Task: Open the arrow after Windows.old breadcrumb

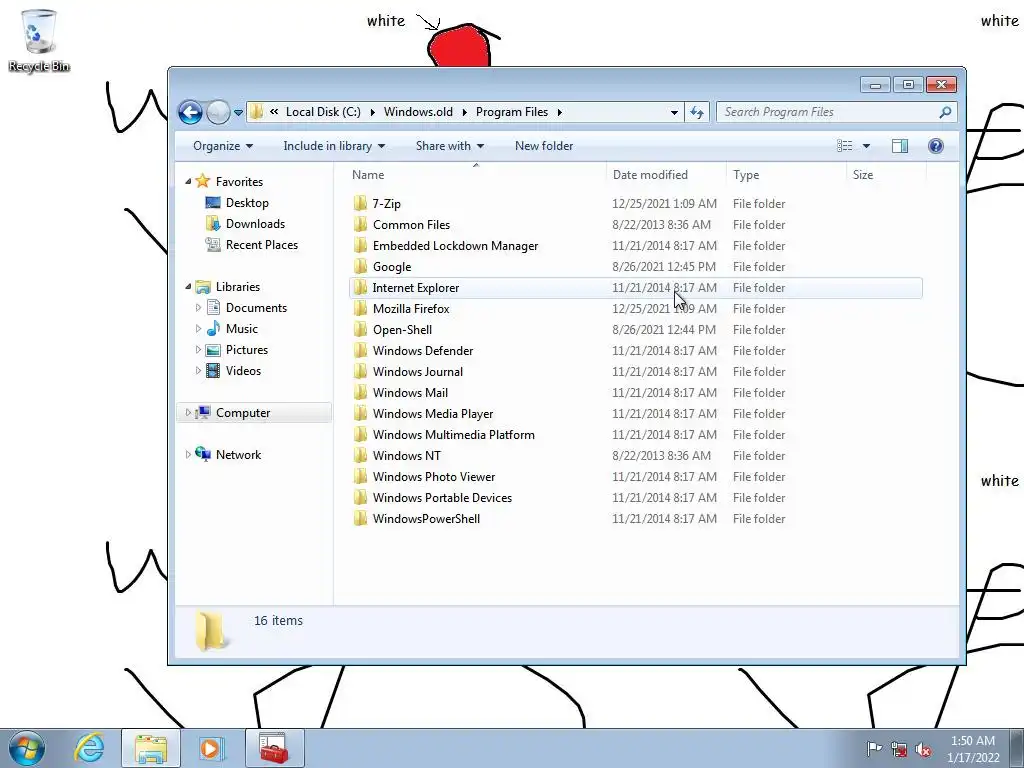Action: (464, 112)
